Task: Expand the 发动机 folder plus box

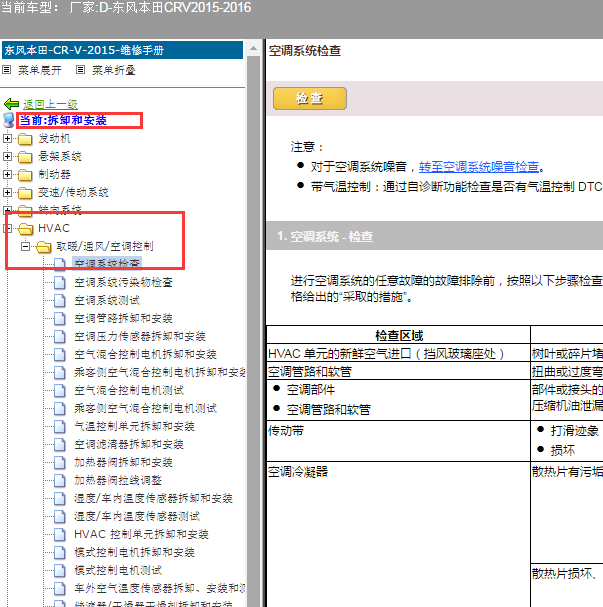Action: pos(7,138)
